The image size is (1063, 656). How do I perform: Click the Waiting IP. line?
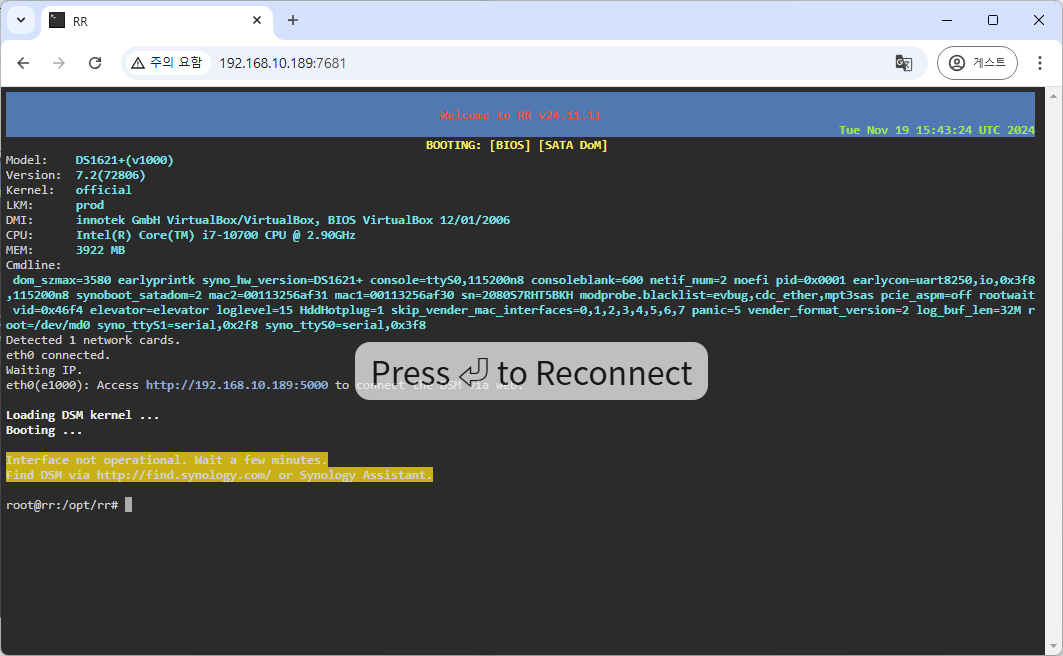pos(44,369)
